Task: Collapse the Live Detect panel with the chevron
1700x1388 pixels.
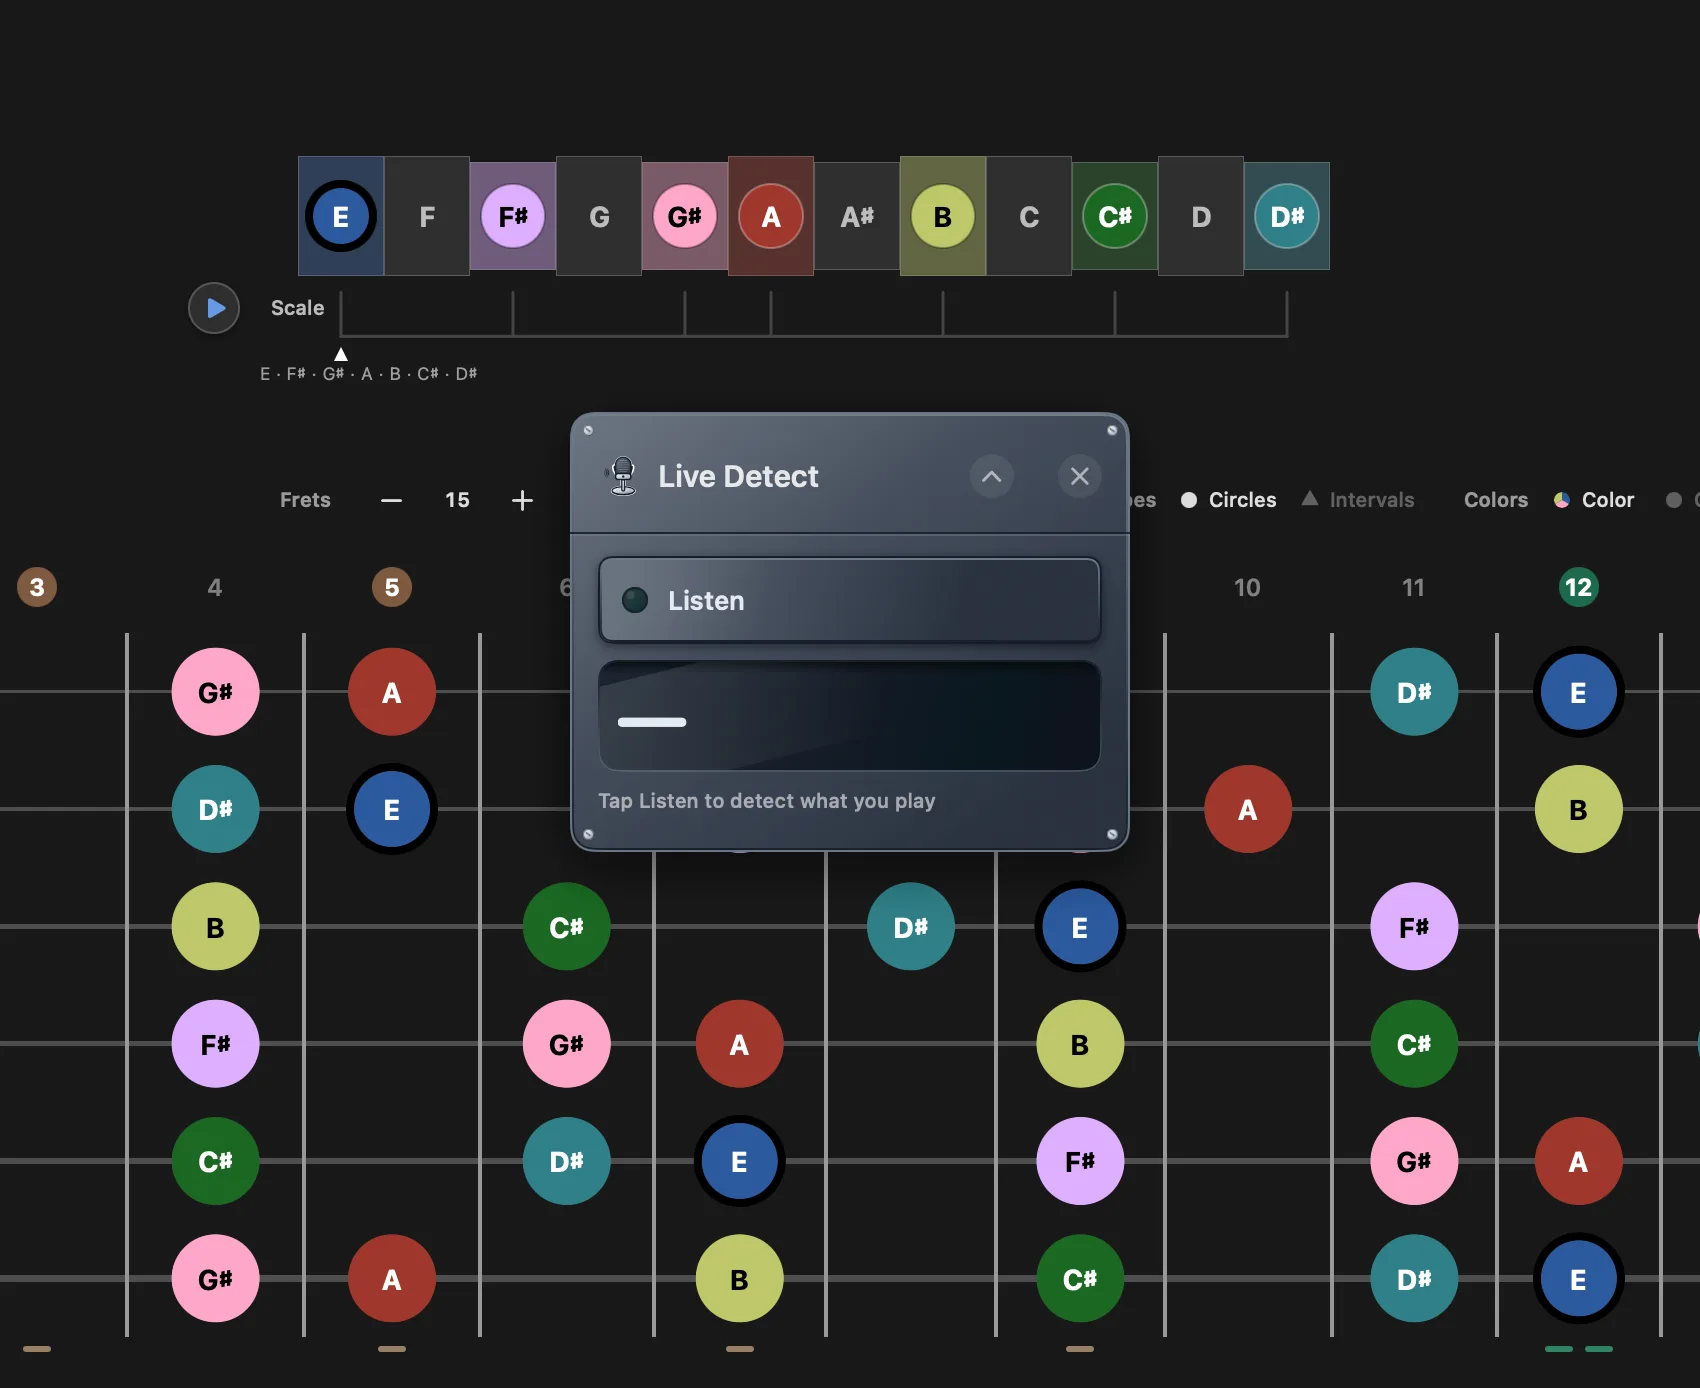Action: pos(992,476)
